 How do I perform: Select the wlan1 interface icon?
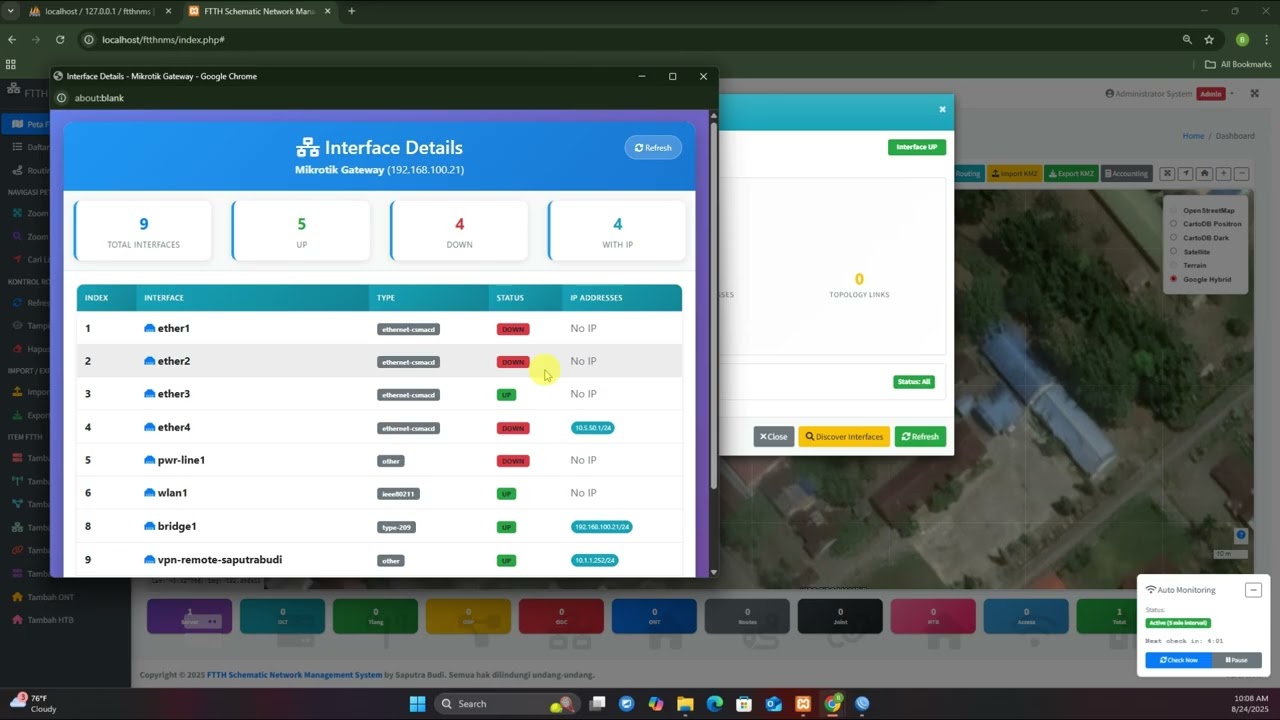click(x=149, y=493)
